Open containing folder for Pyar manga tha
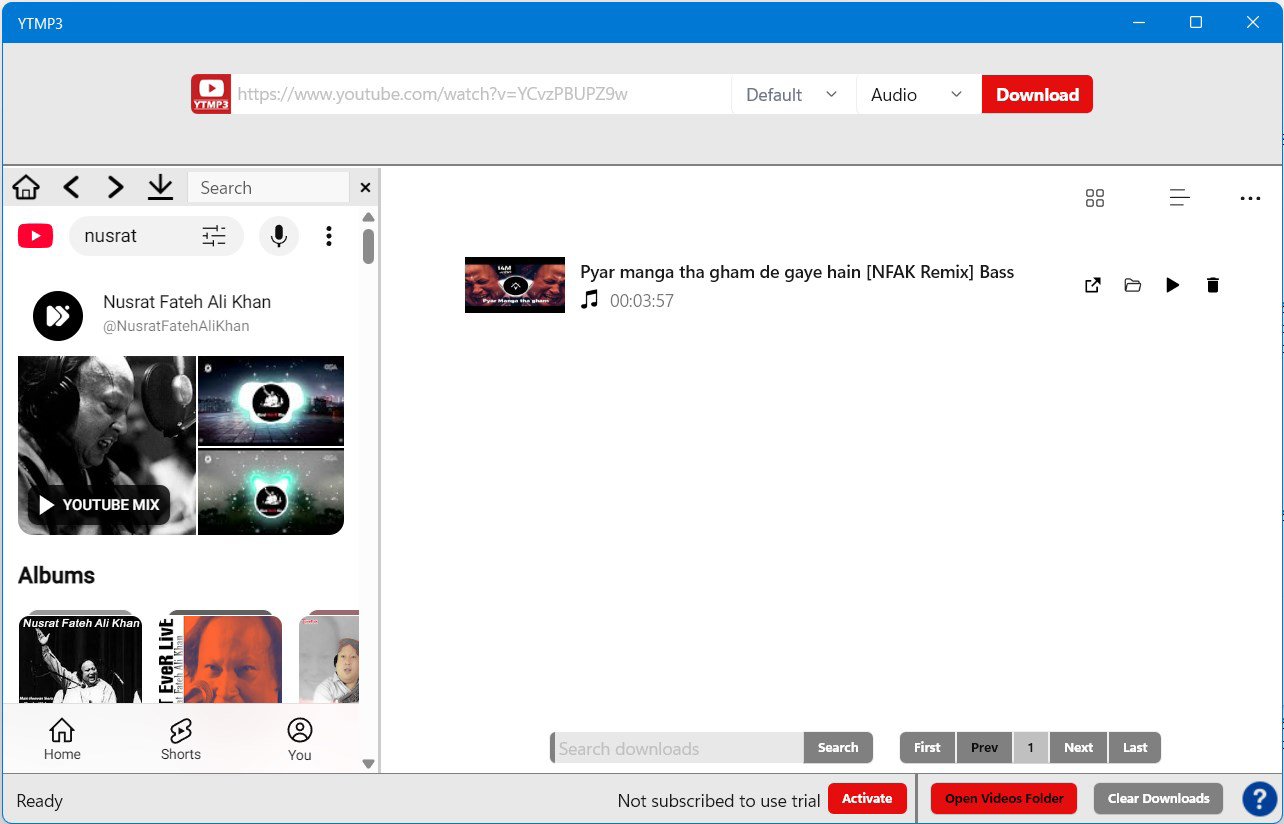The image size is (1284, 824). pyautogui.click(x=1133, y=285)
